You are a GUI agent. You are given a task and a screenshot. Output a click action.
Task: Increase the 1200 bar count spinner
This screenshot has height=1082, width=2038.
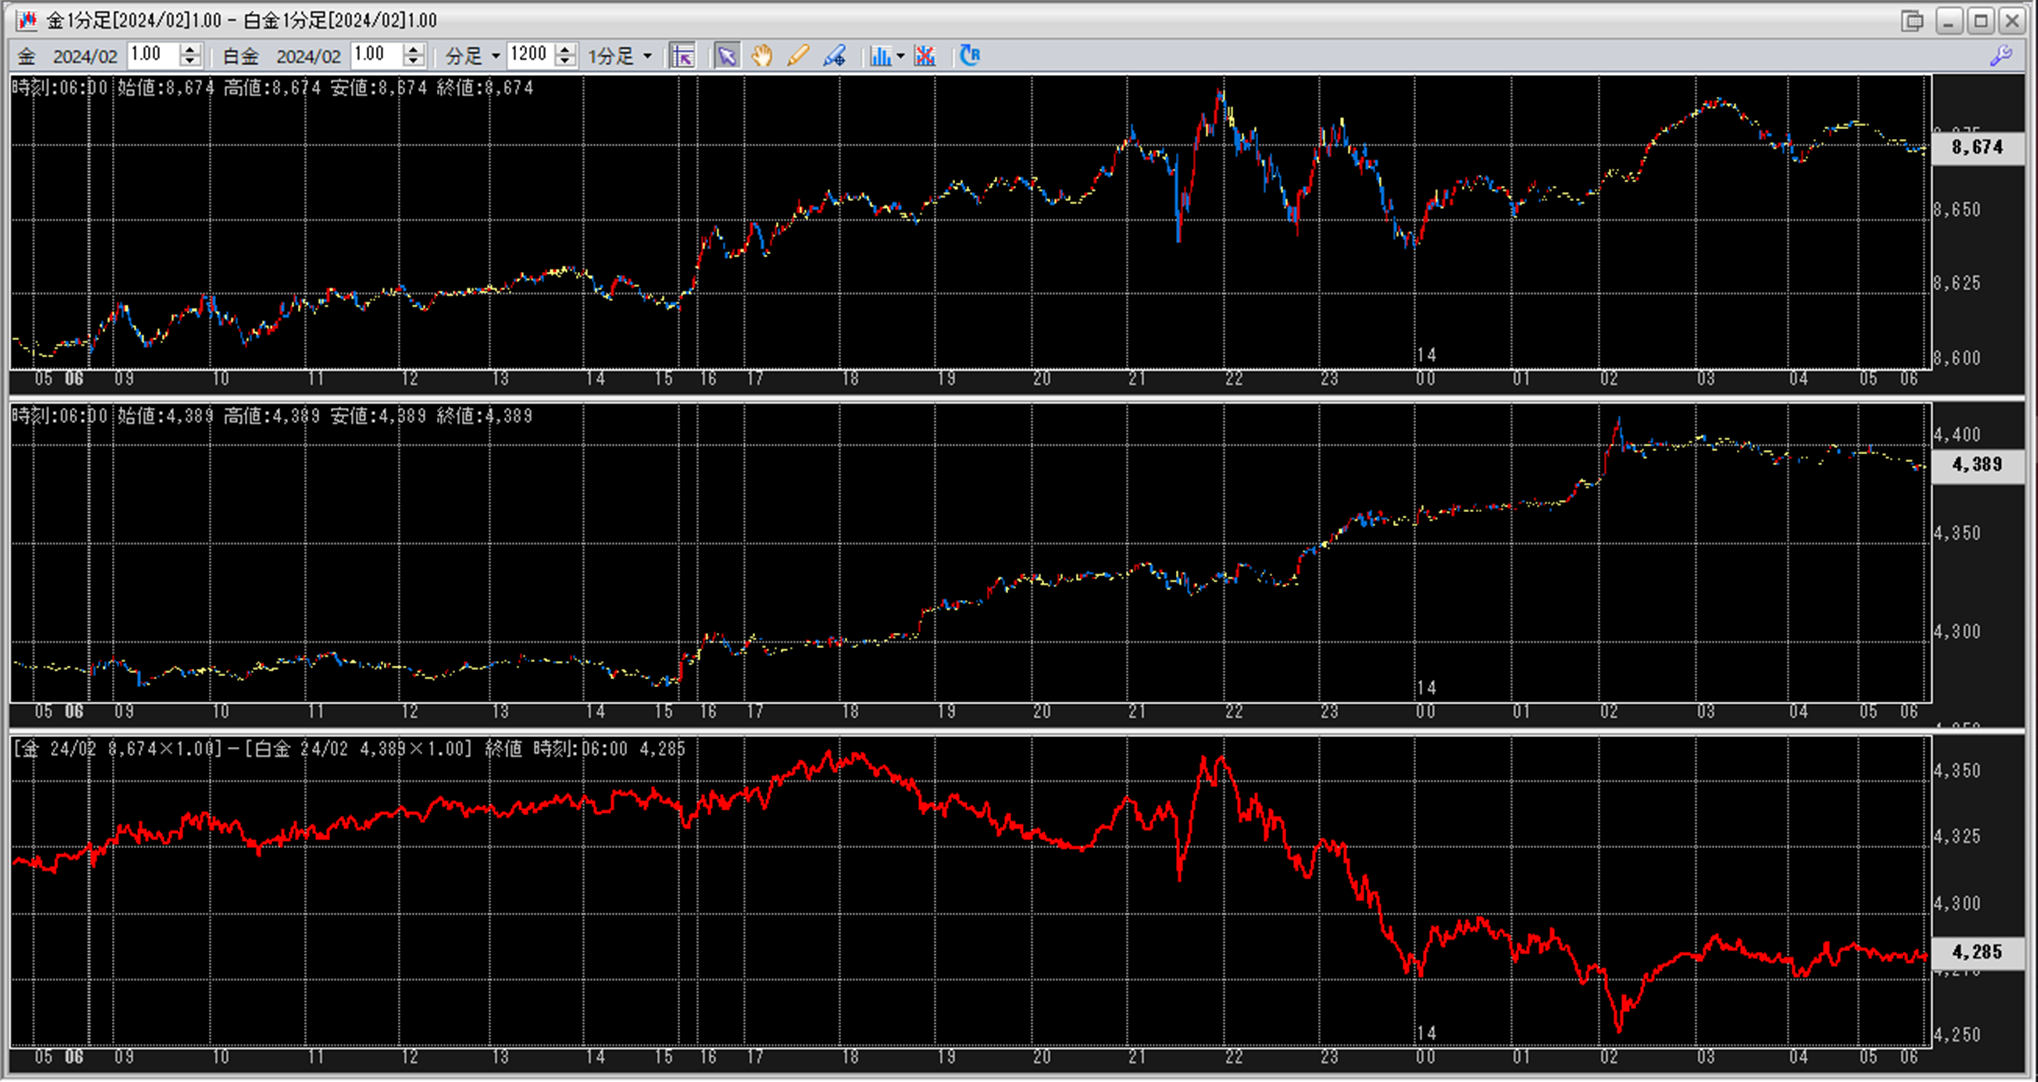565,50
